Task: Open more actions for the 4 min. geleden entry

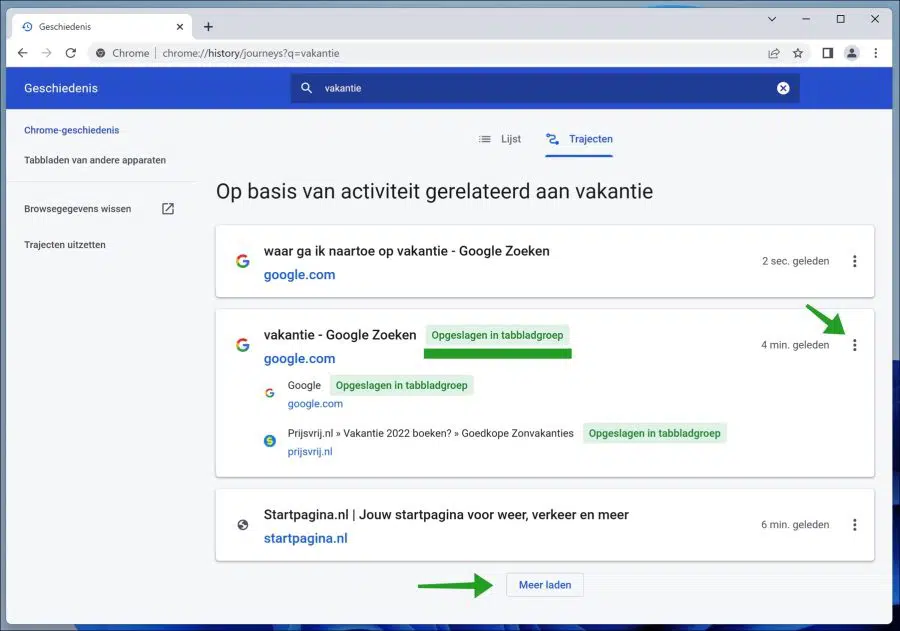Action: click(855, 345)
